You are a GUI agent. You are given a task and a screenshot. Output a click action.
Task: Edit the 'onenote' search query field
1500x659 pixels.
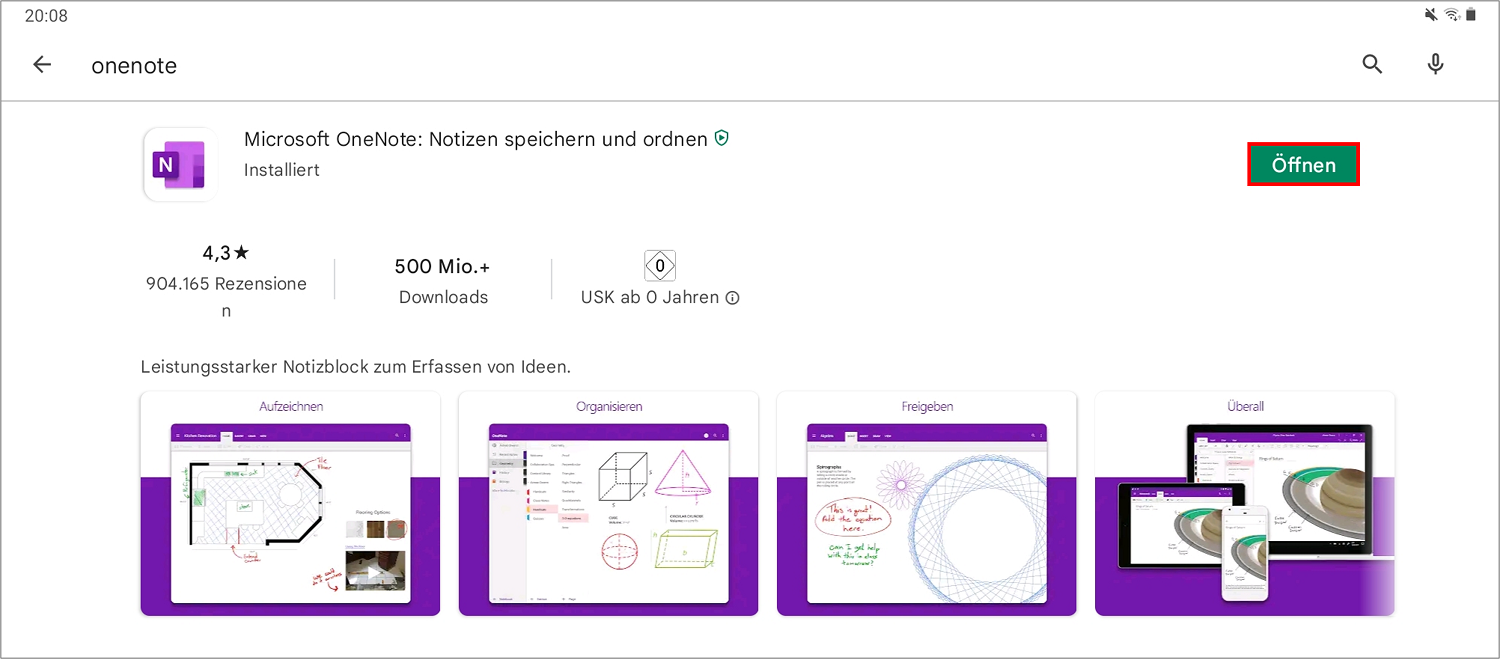pyautogui.click(x=134, y=65)
